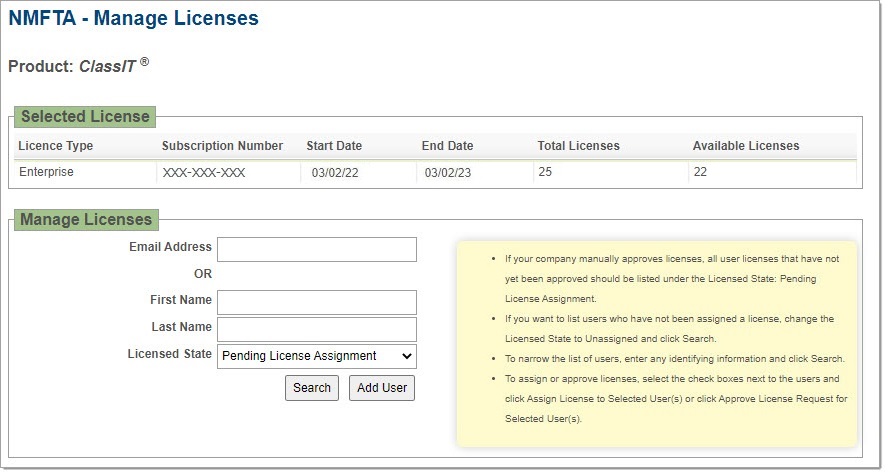
Task: Click the Total Licenses column header
Action: 579,146
